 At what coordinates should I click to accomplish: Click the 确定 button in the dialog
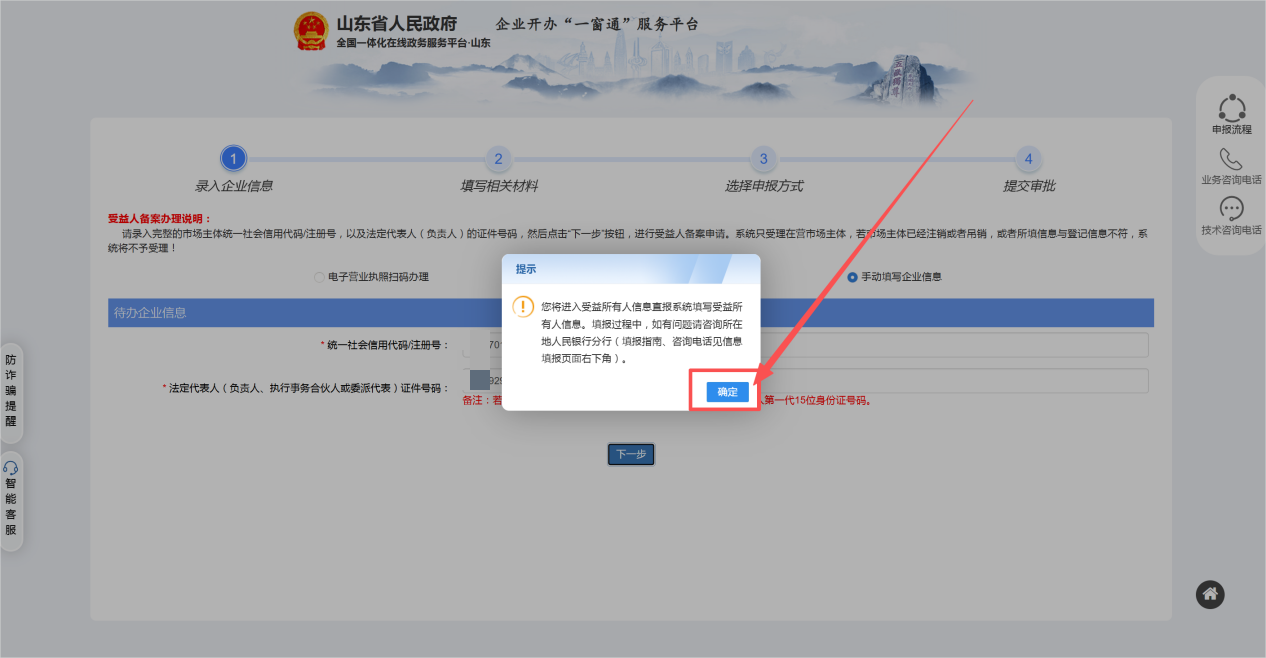tap(727, 392)
